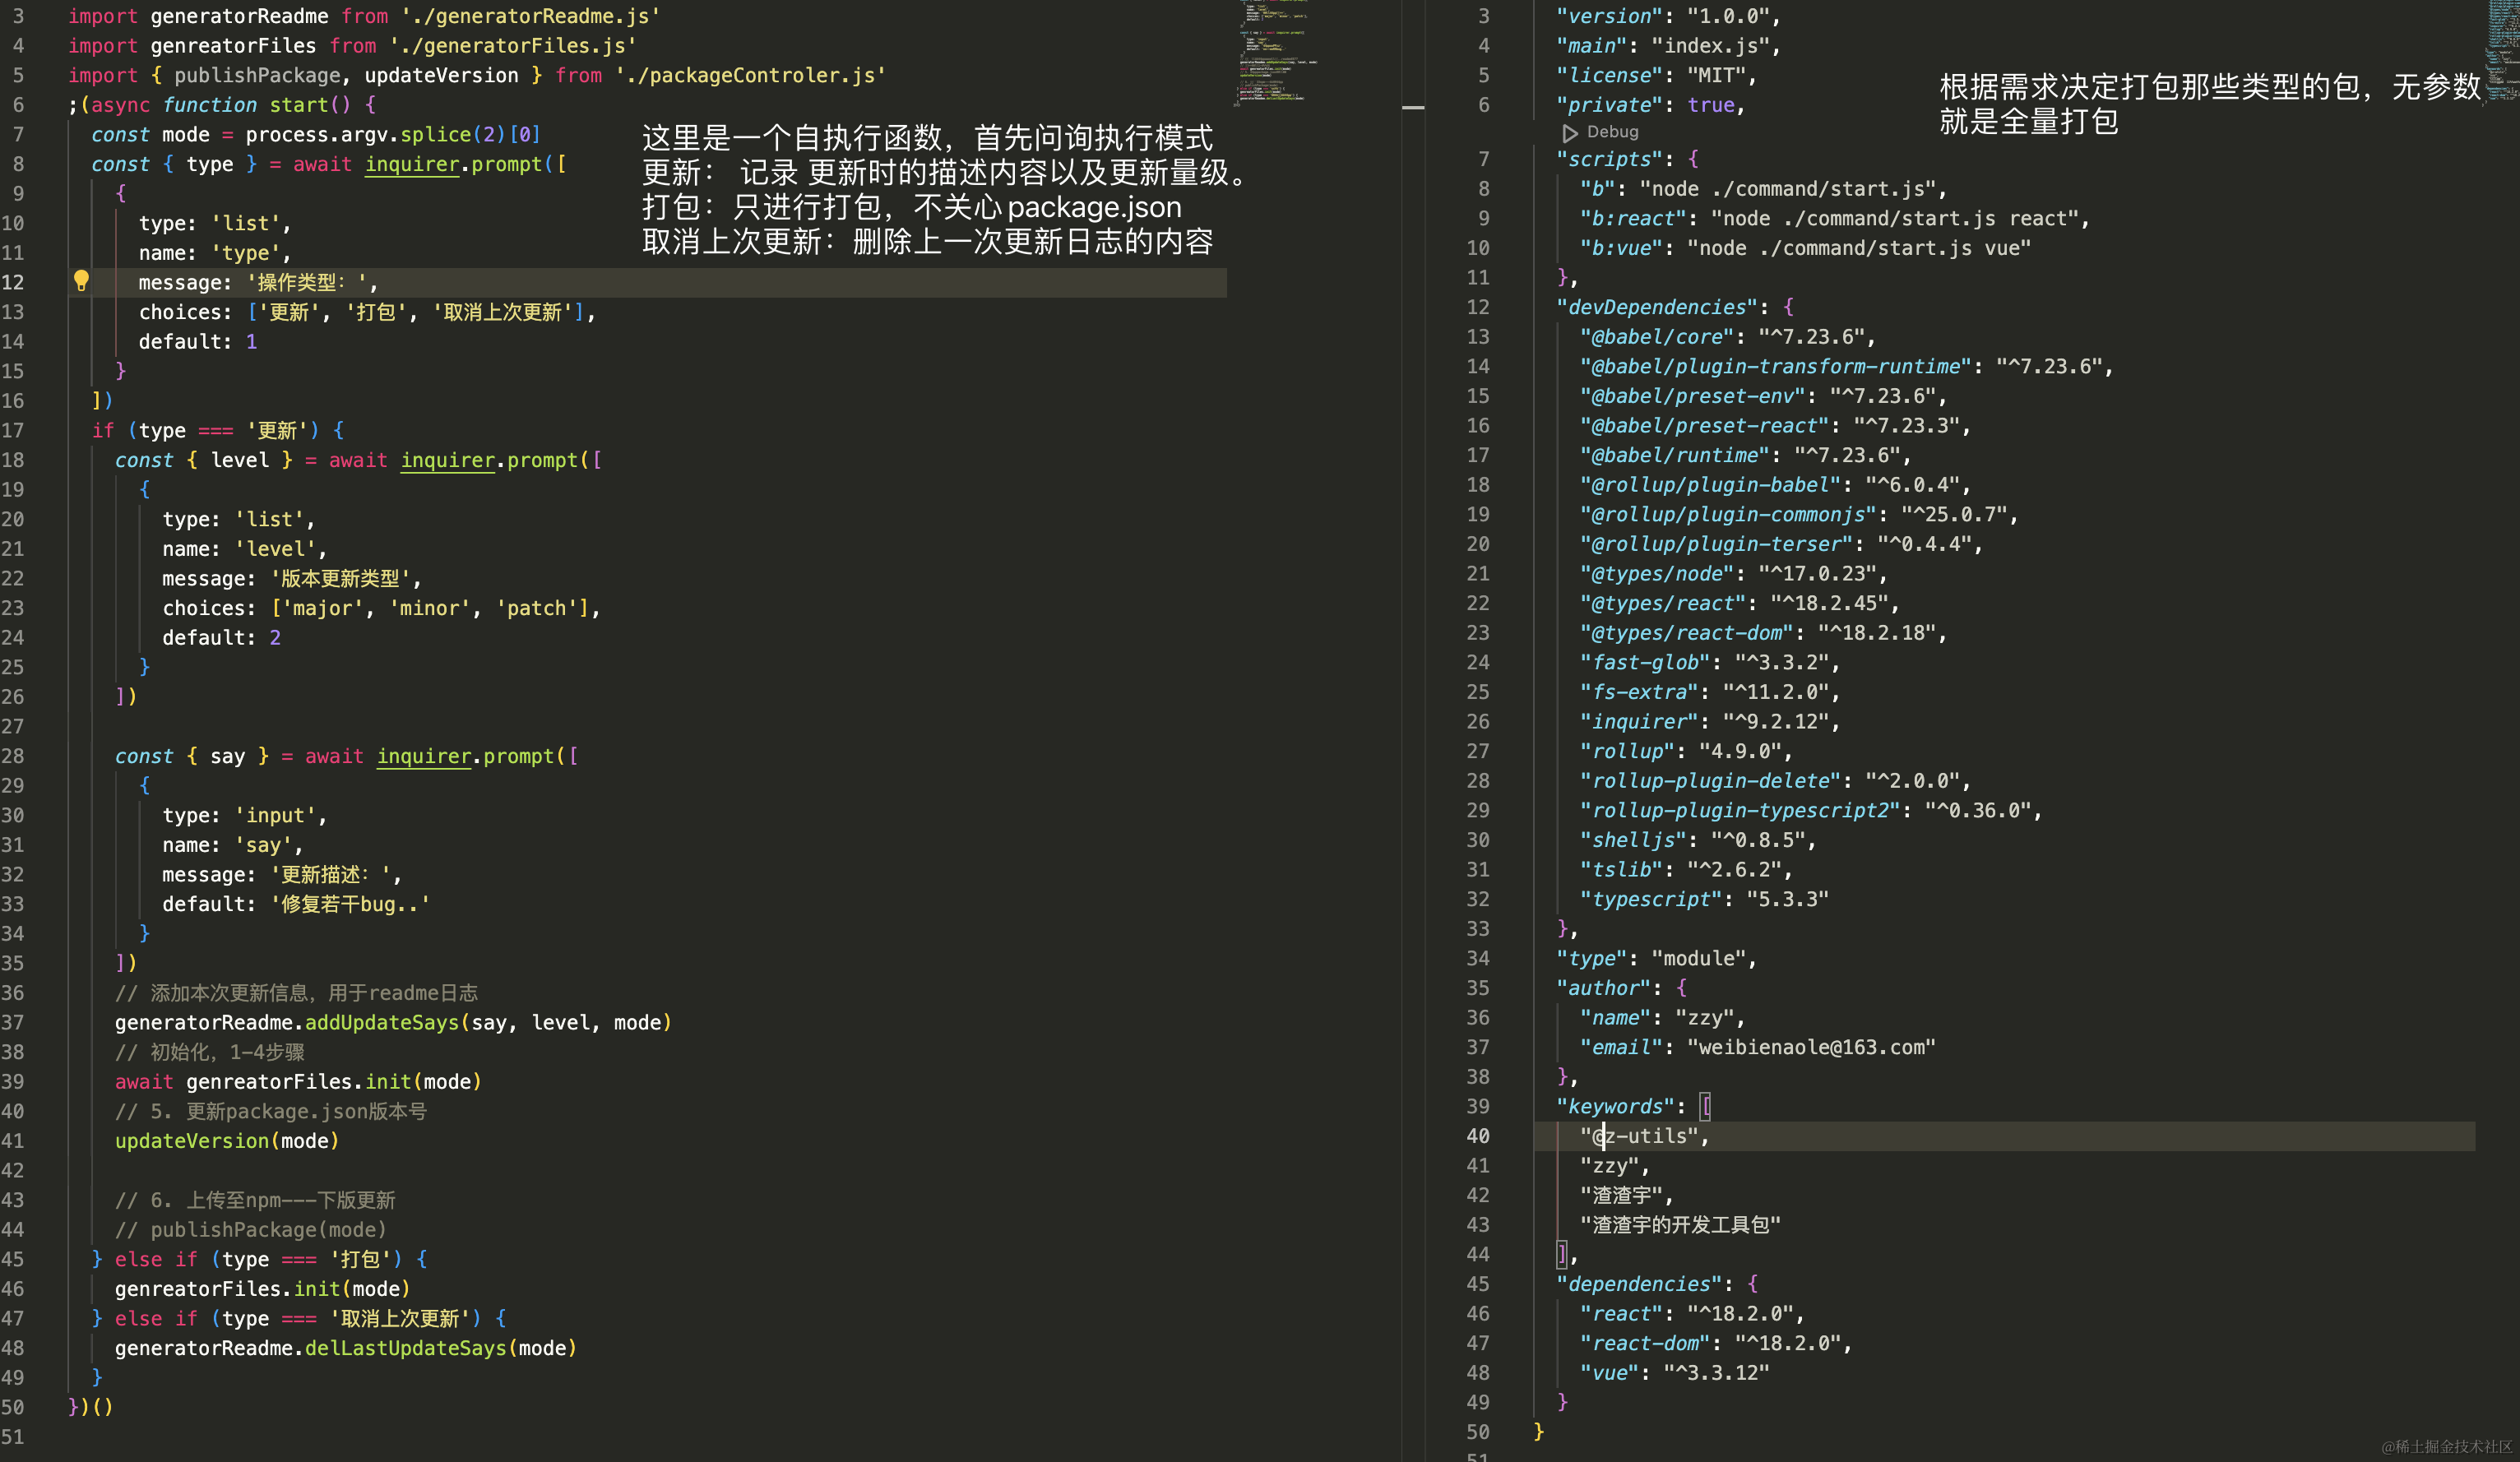
Task: Click the "devDependencies" key
Action: (x=1657, y=308)
